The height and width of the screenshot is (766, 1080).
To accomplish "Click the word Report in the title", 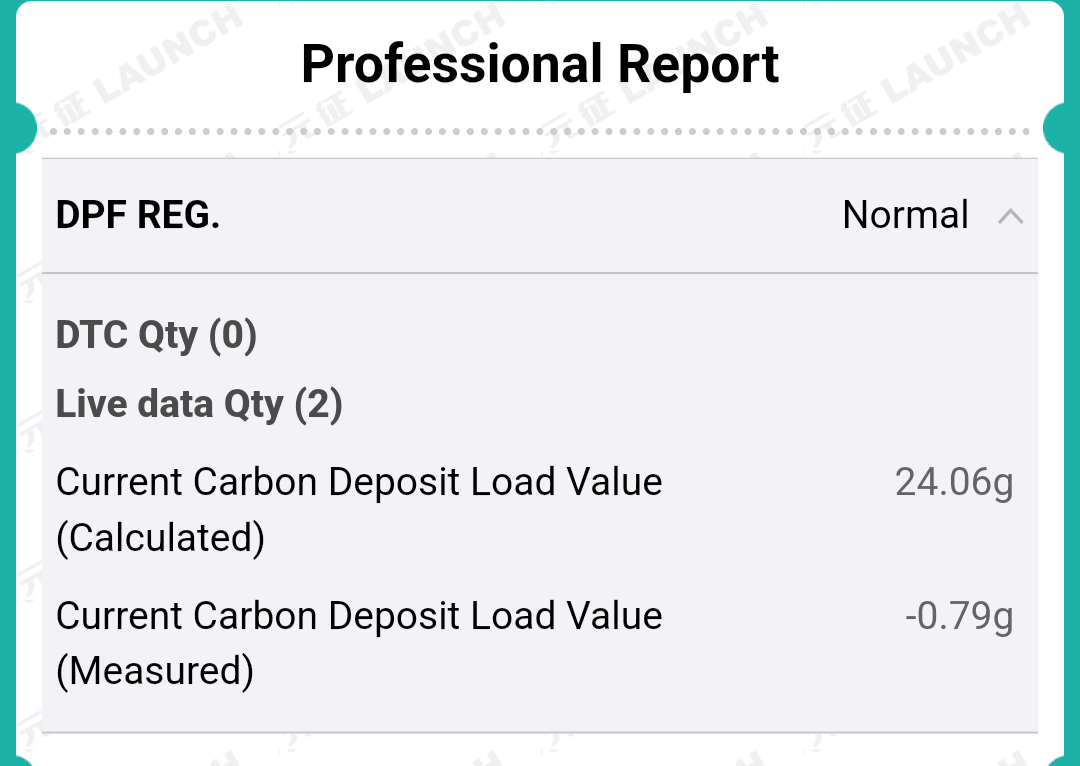I will point(698,64).
